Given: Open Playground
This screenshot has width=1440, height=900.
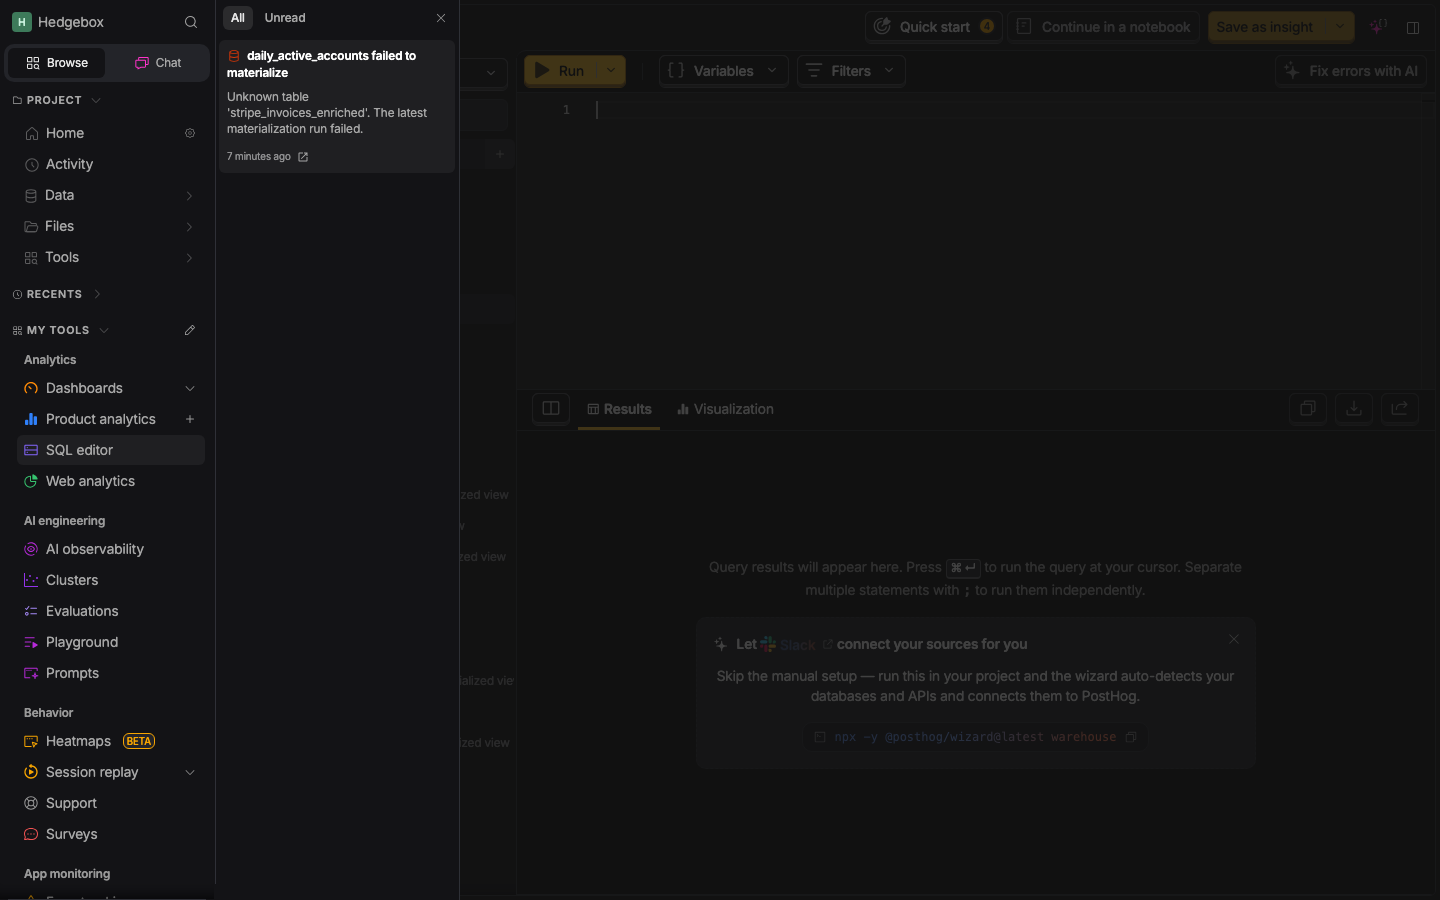Looking at the screenshot, I should click(82, 642).
